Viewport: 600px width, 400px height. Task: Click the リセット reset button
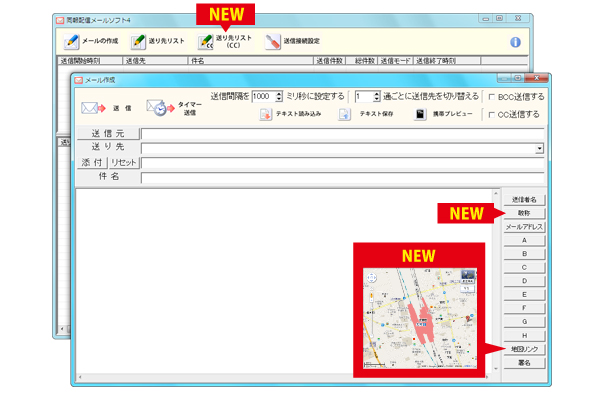pos(124,162)
